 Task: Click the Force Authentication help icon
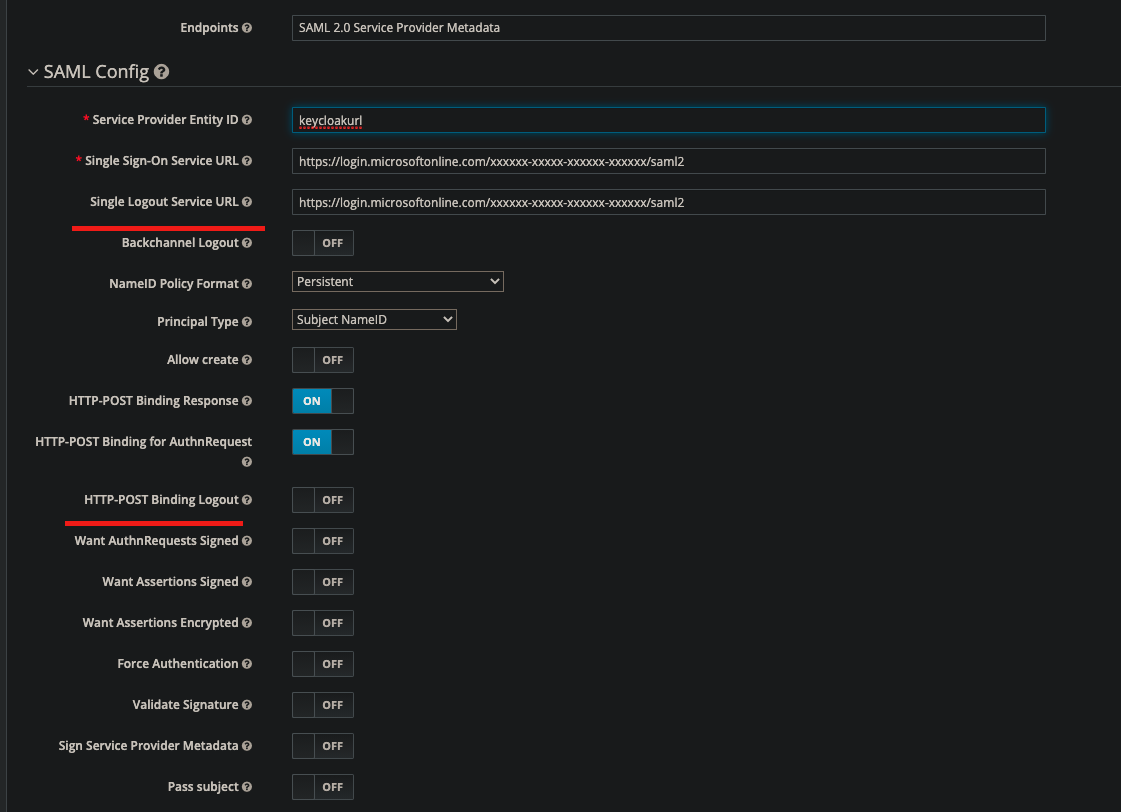[x=247, y=663]
